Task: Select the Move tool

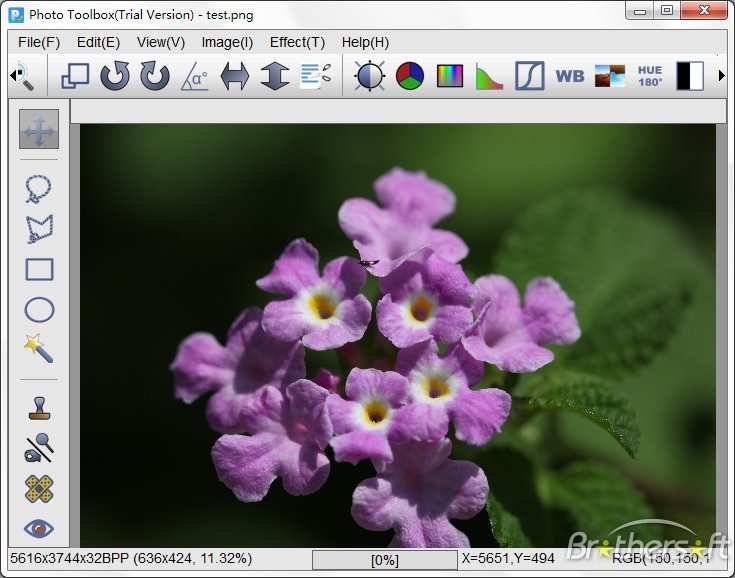Action: pyautogui.click(x=39, y=129)
